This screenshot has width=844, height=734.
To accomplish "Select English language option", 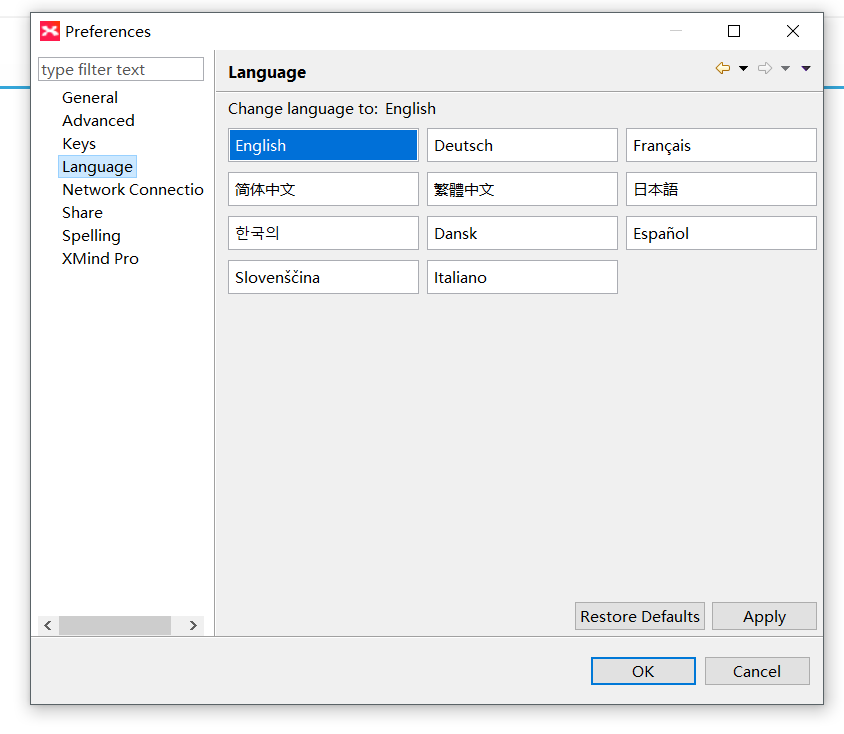I will click(x=323, y=145).
